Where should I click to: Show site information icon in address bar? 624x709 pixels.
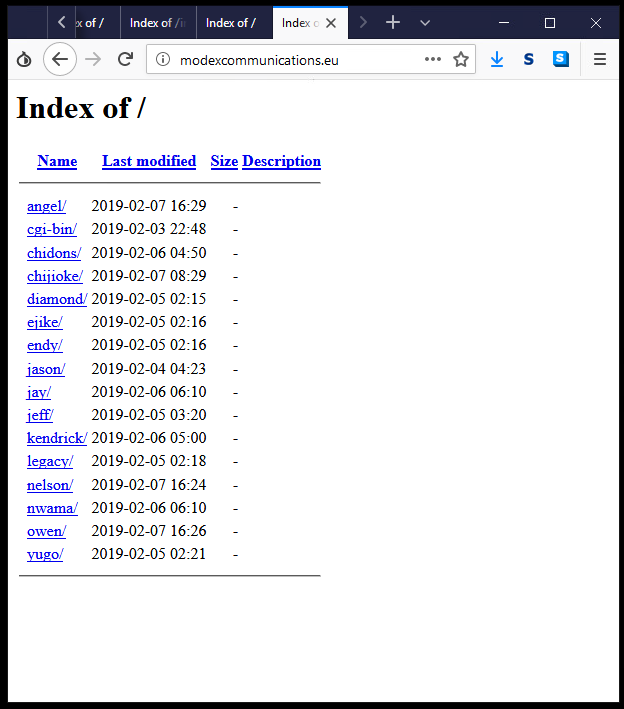click(x=164, y=59)
